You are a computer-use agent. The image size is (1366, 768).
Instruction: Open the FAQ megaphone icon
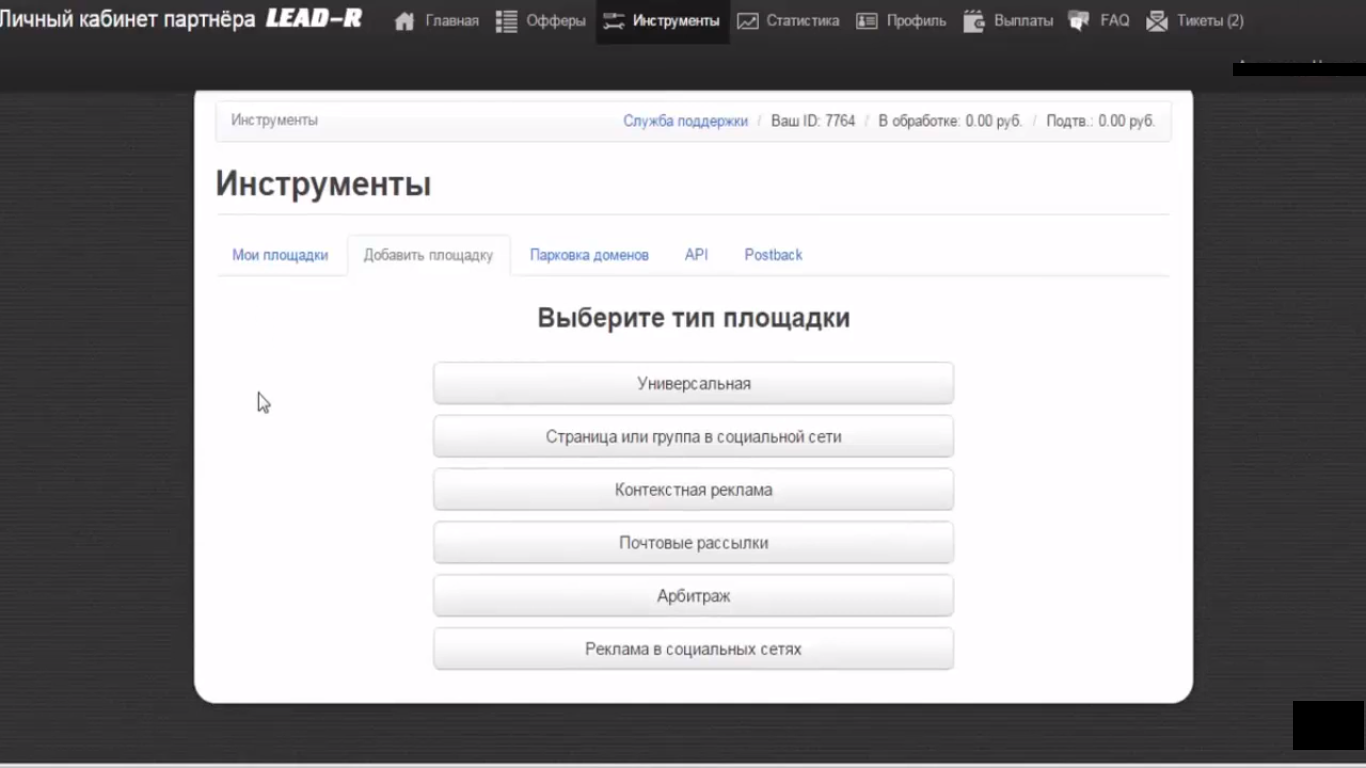[x=1078, y=20]
